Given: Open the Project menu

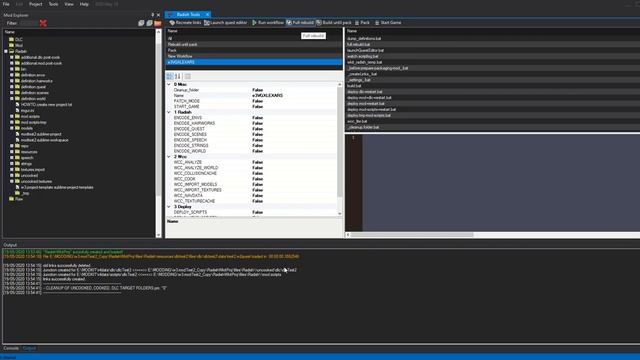Looking at the screenshot, I should pyautogui.click(x=36, y=4).
